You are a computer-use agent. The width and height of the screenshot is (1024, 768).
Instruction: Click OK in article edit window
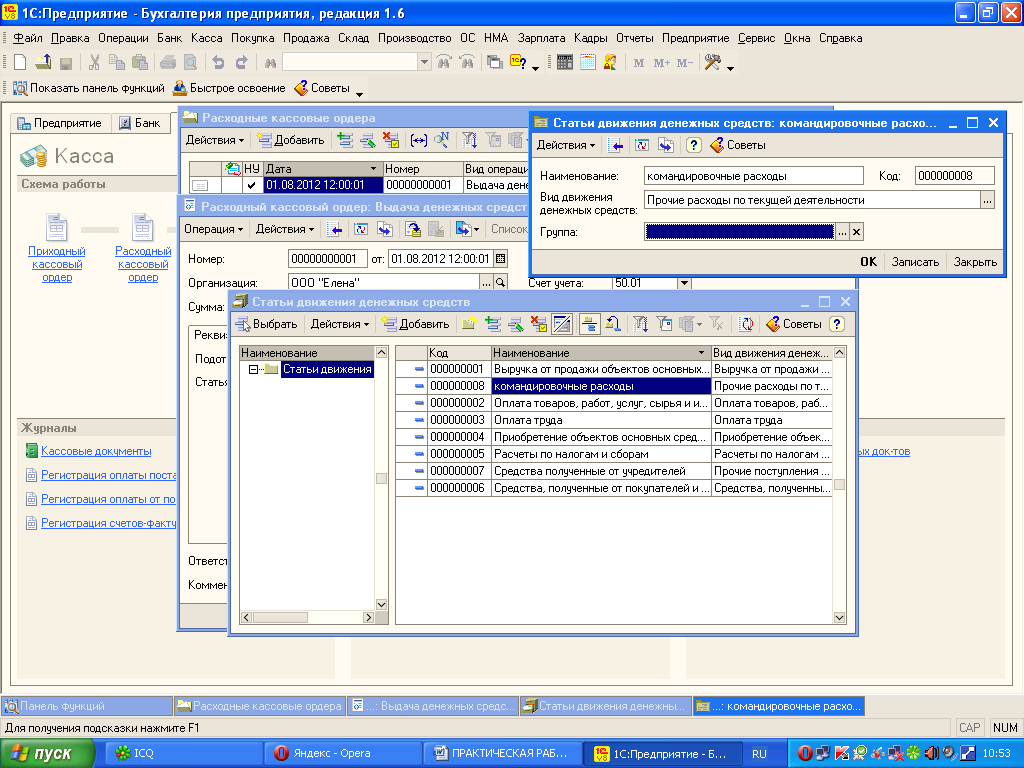868,261
